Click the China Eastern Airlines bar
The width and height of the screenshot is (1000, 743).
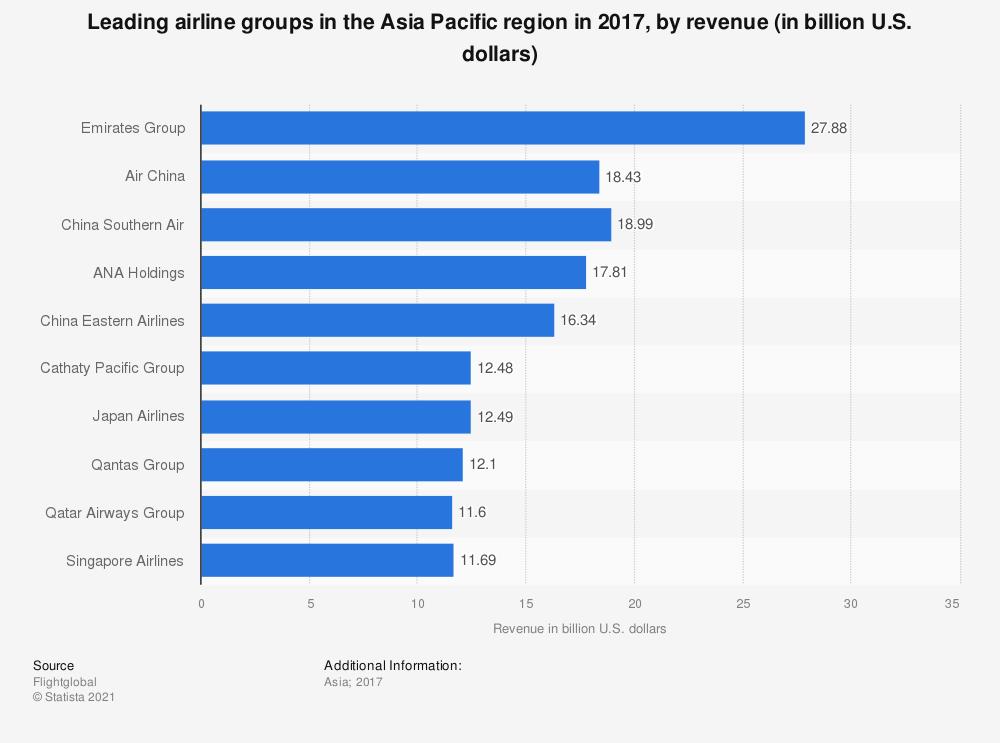[x=377, y=320]
